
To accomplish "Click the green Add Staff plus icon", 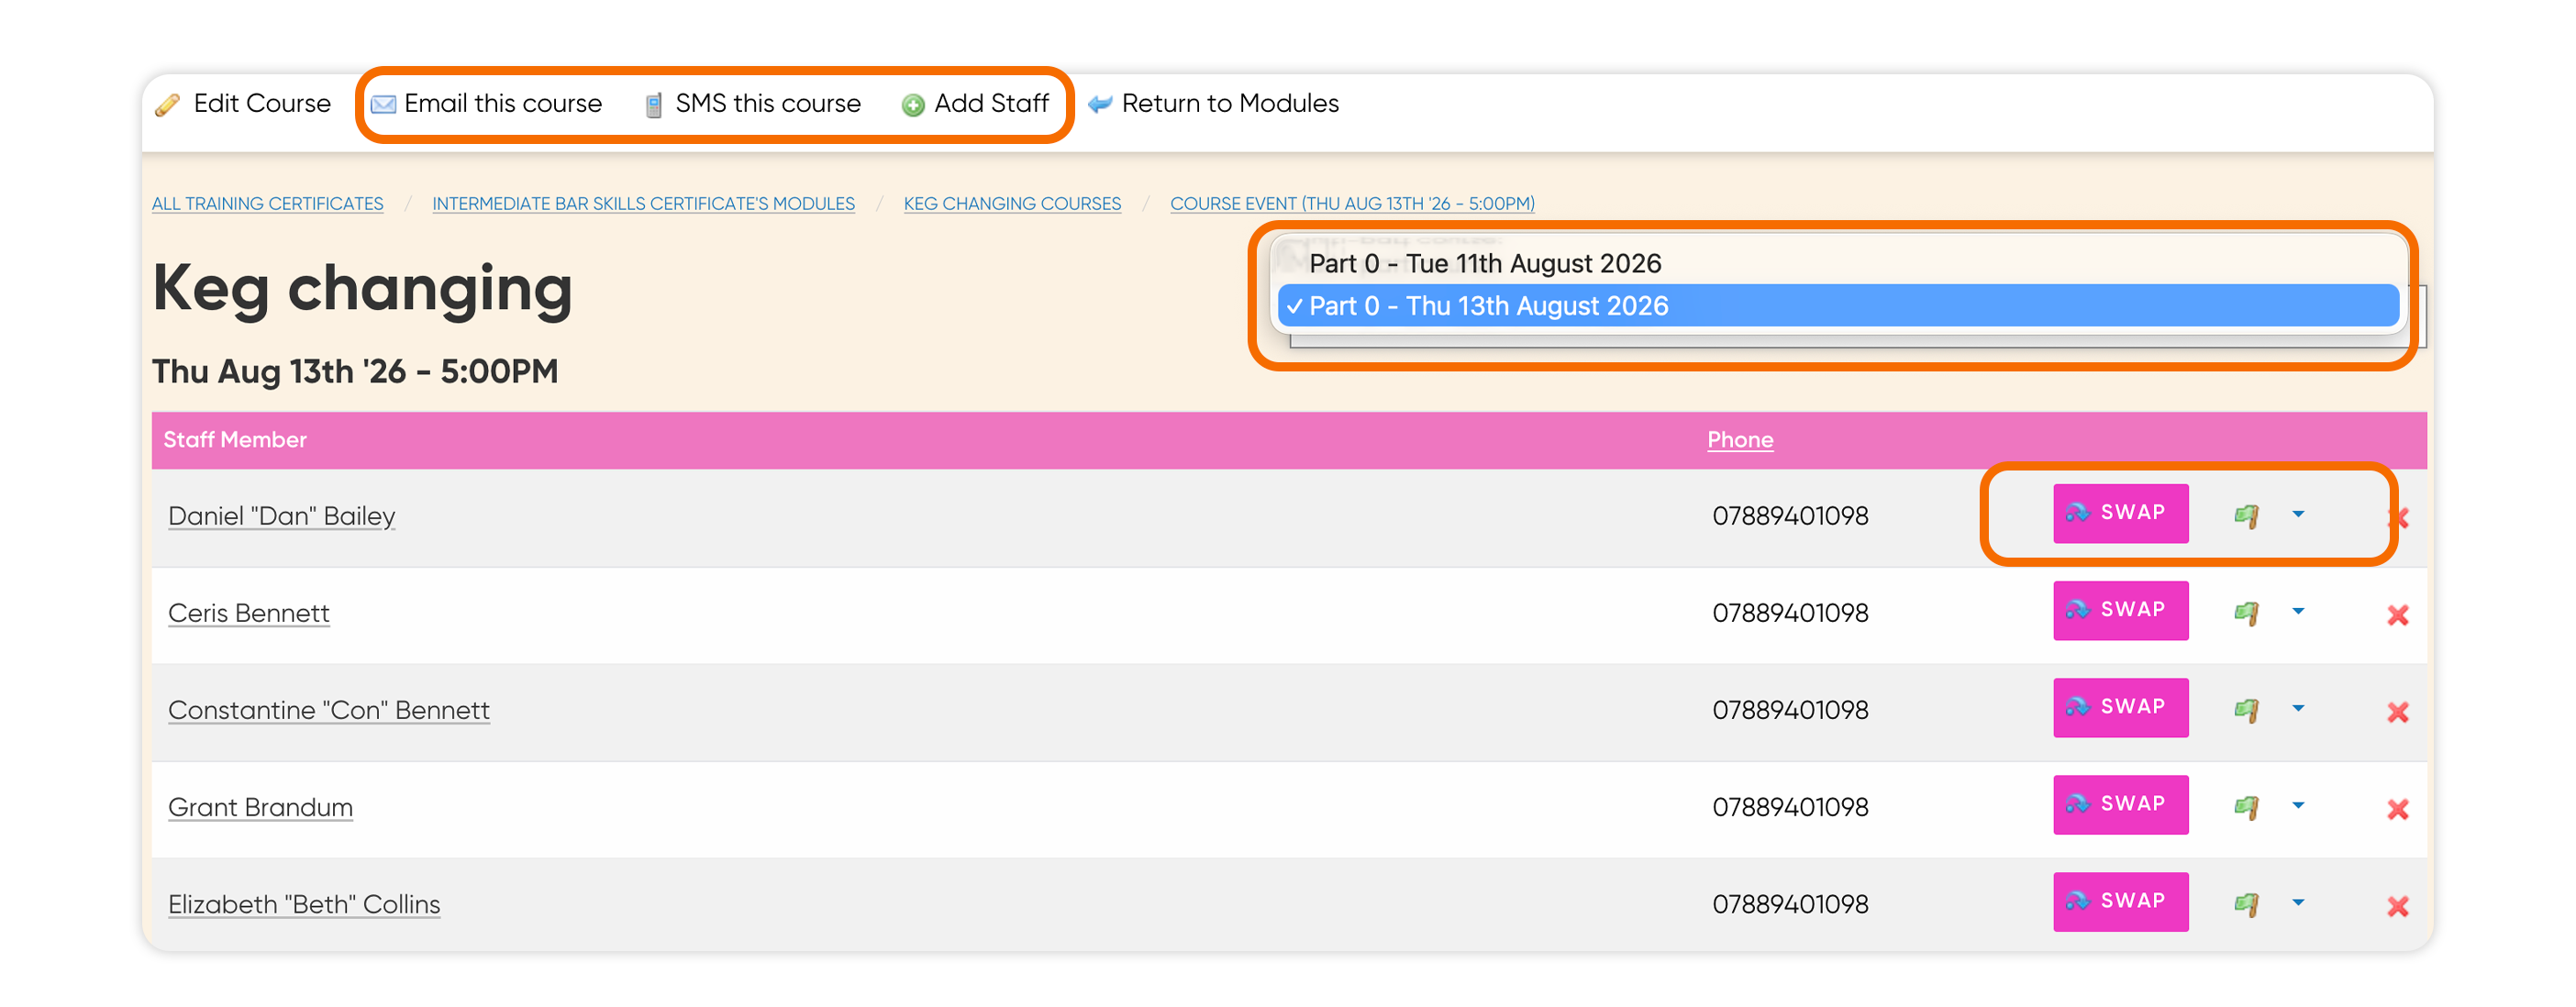I will [x=913, y=105].
